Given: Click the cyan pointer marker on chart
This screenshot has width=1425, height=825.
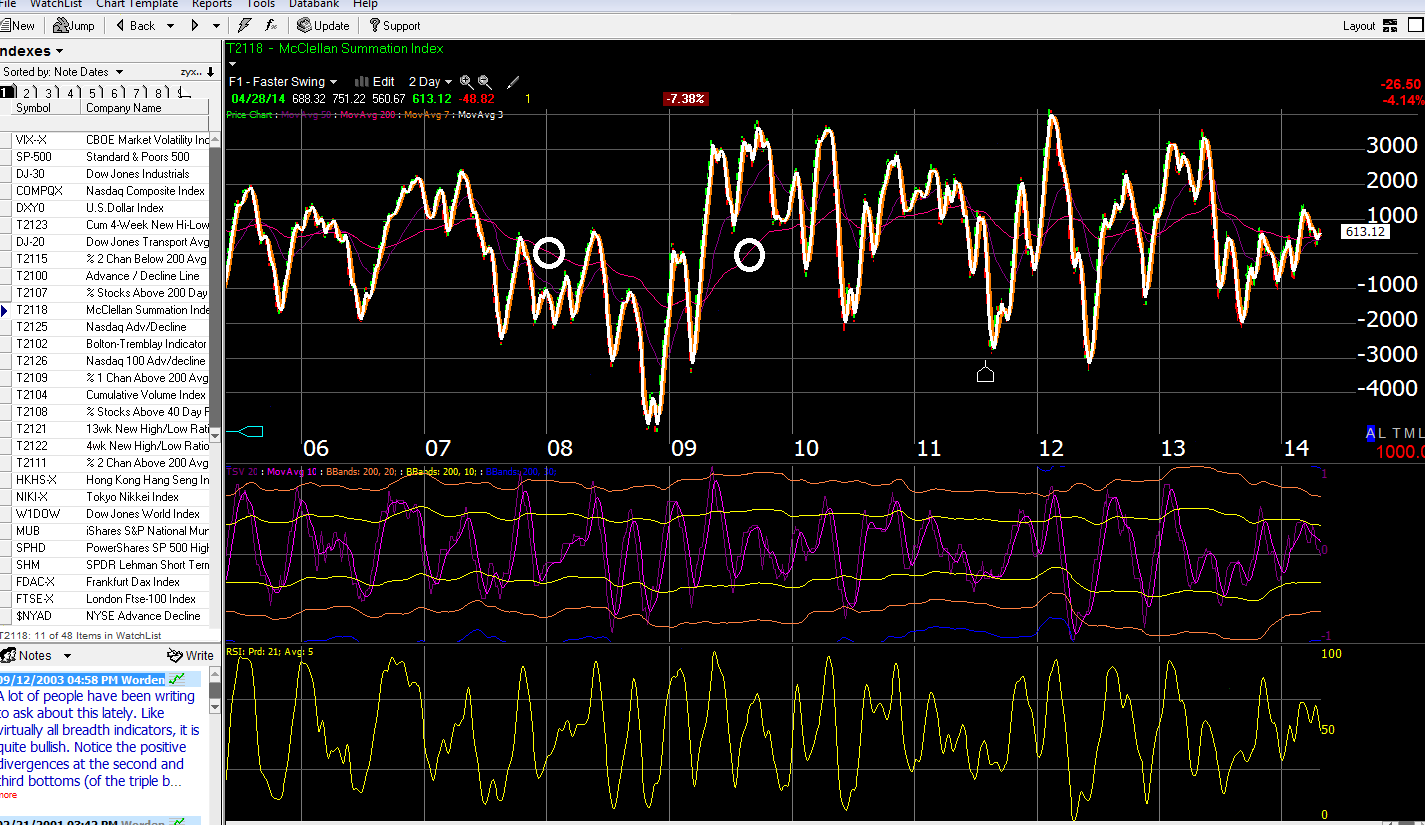Looking at the screenshot, I should (251, 431).
